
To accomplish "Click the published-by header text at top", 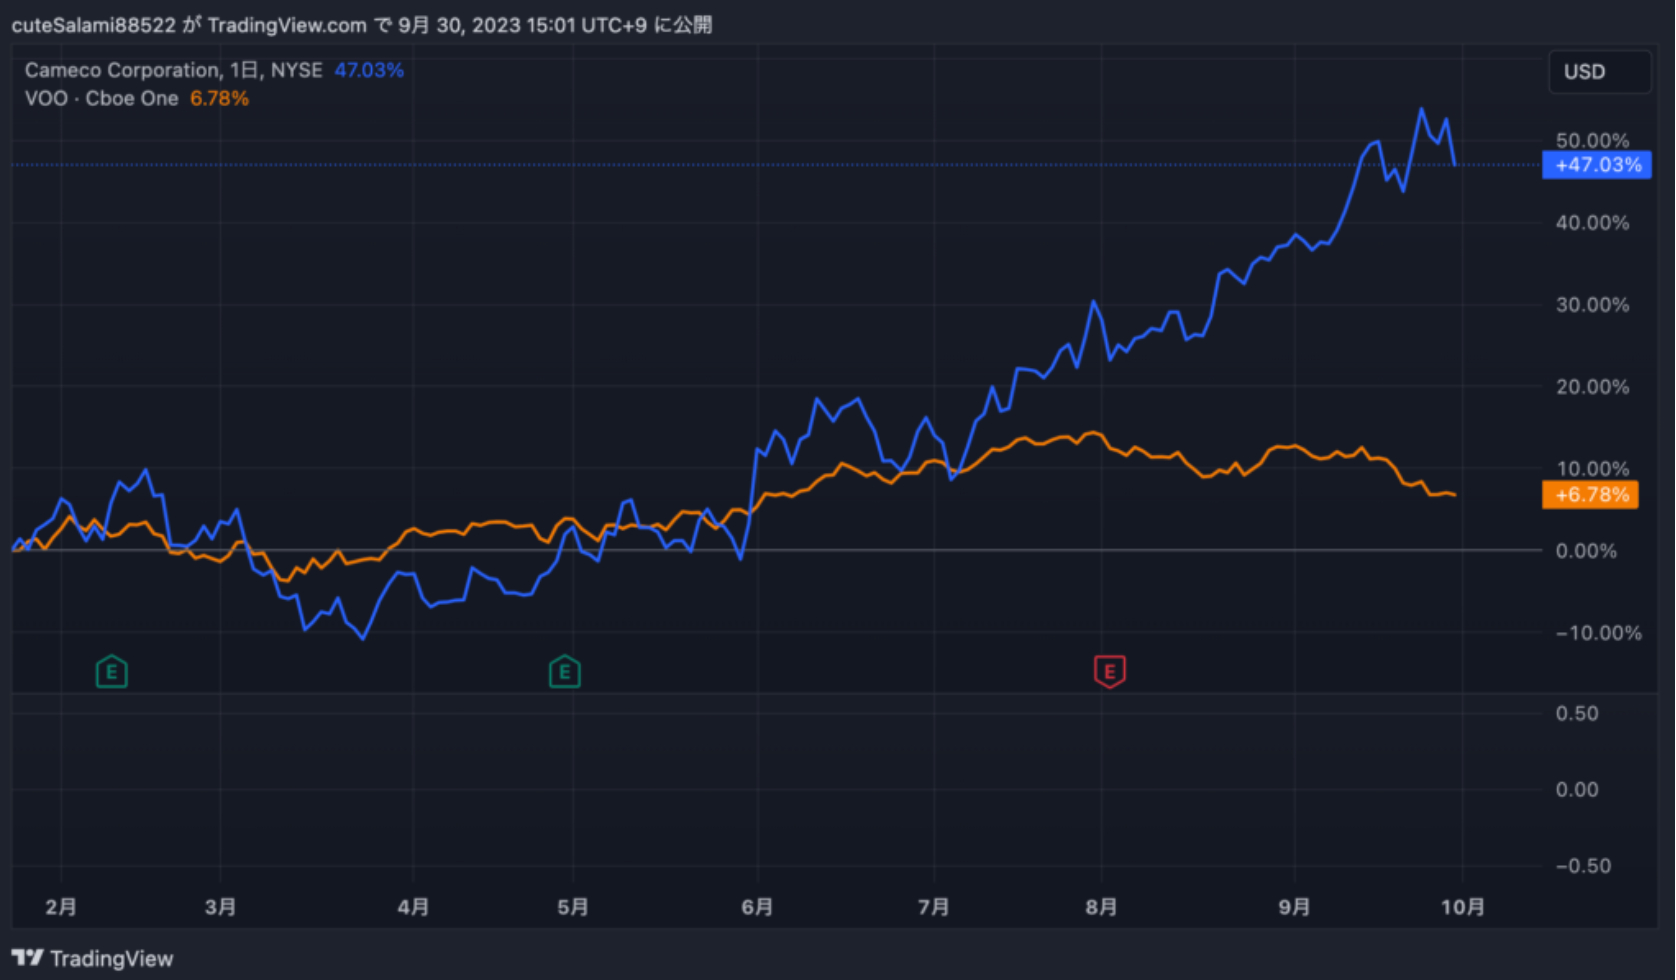I will point(362,25).
